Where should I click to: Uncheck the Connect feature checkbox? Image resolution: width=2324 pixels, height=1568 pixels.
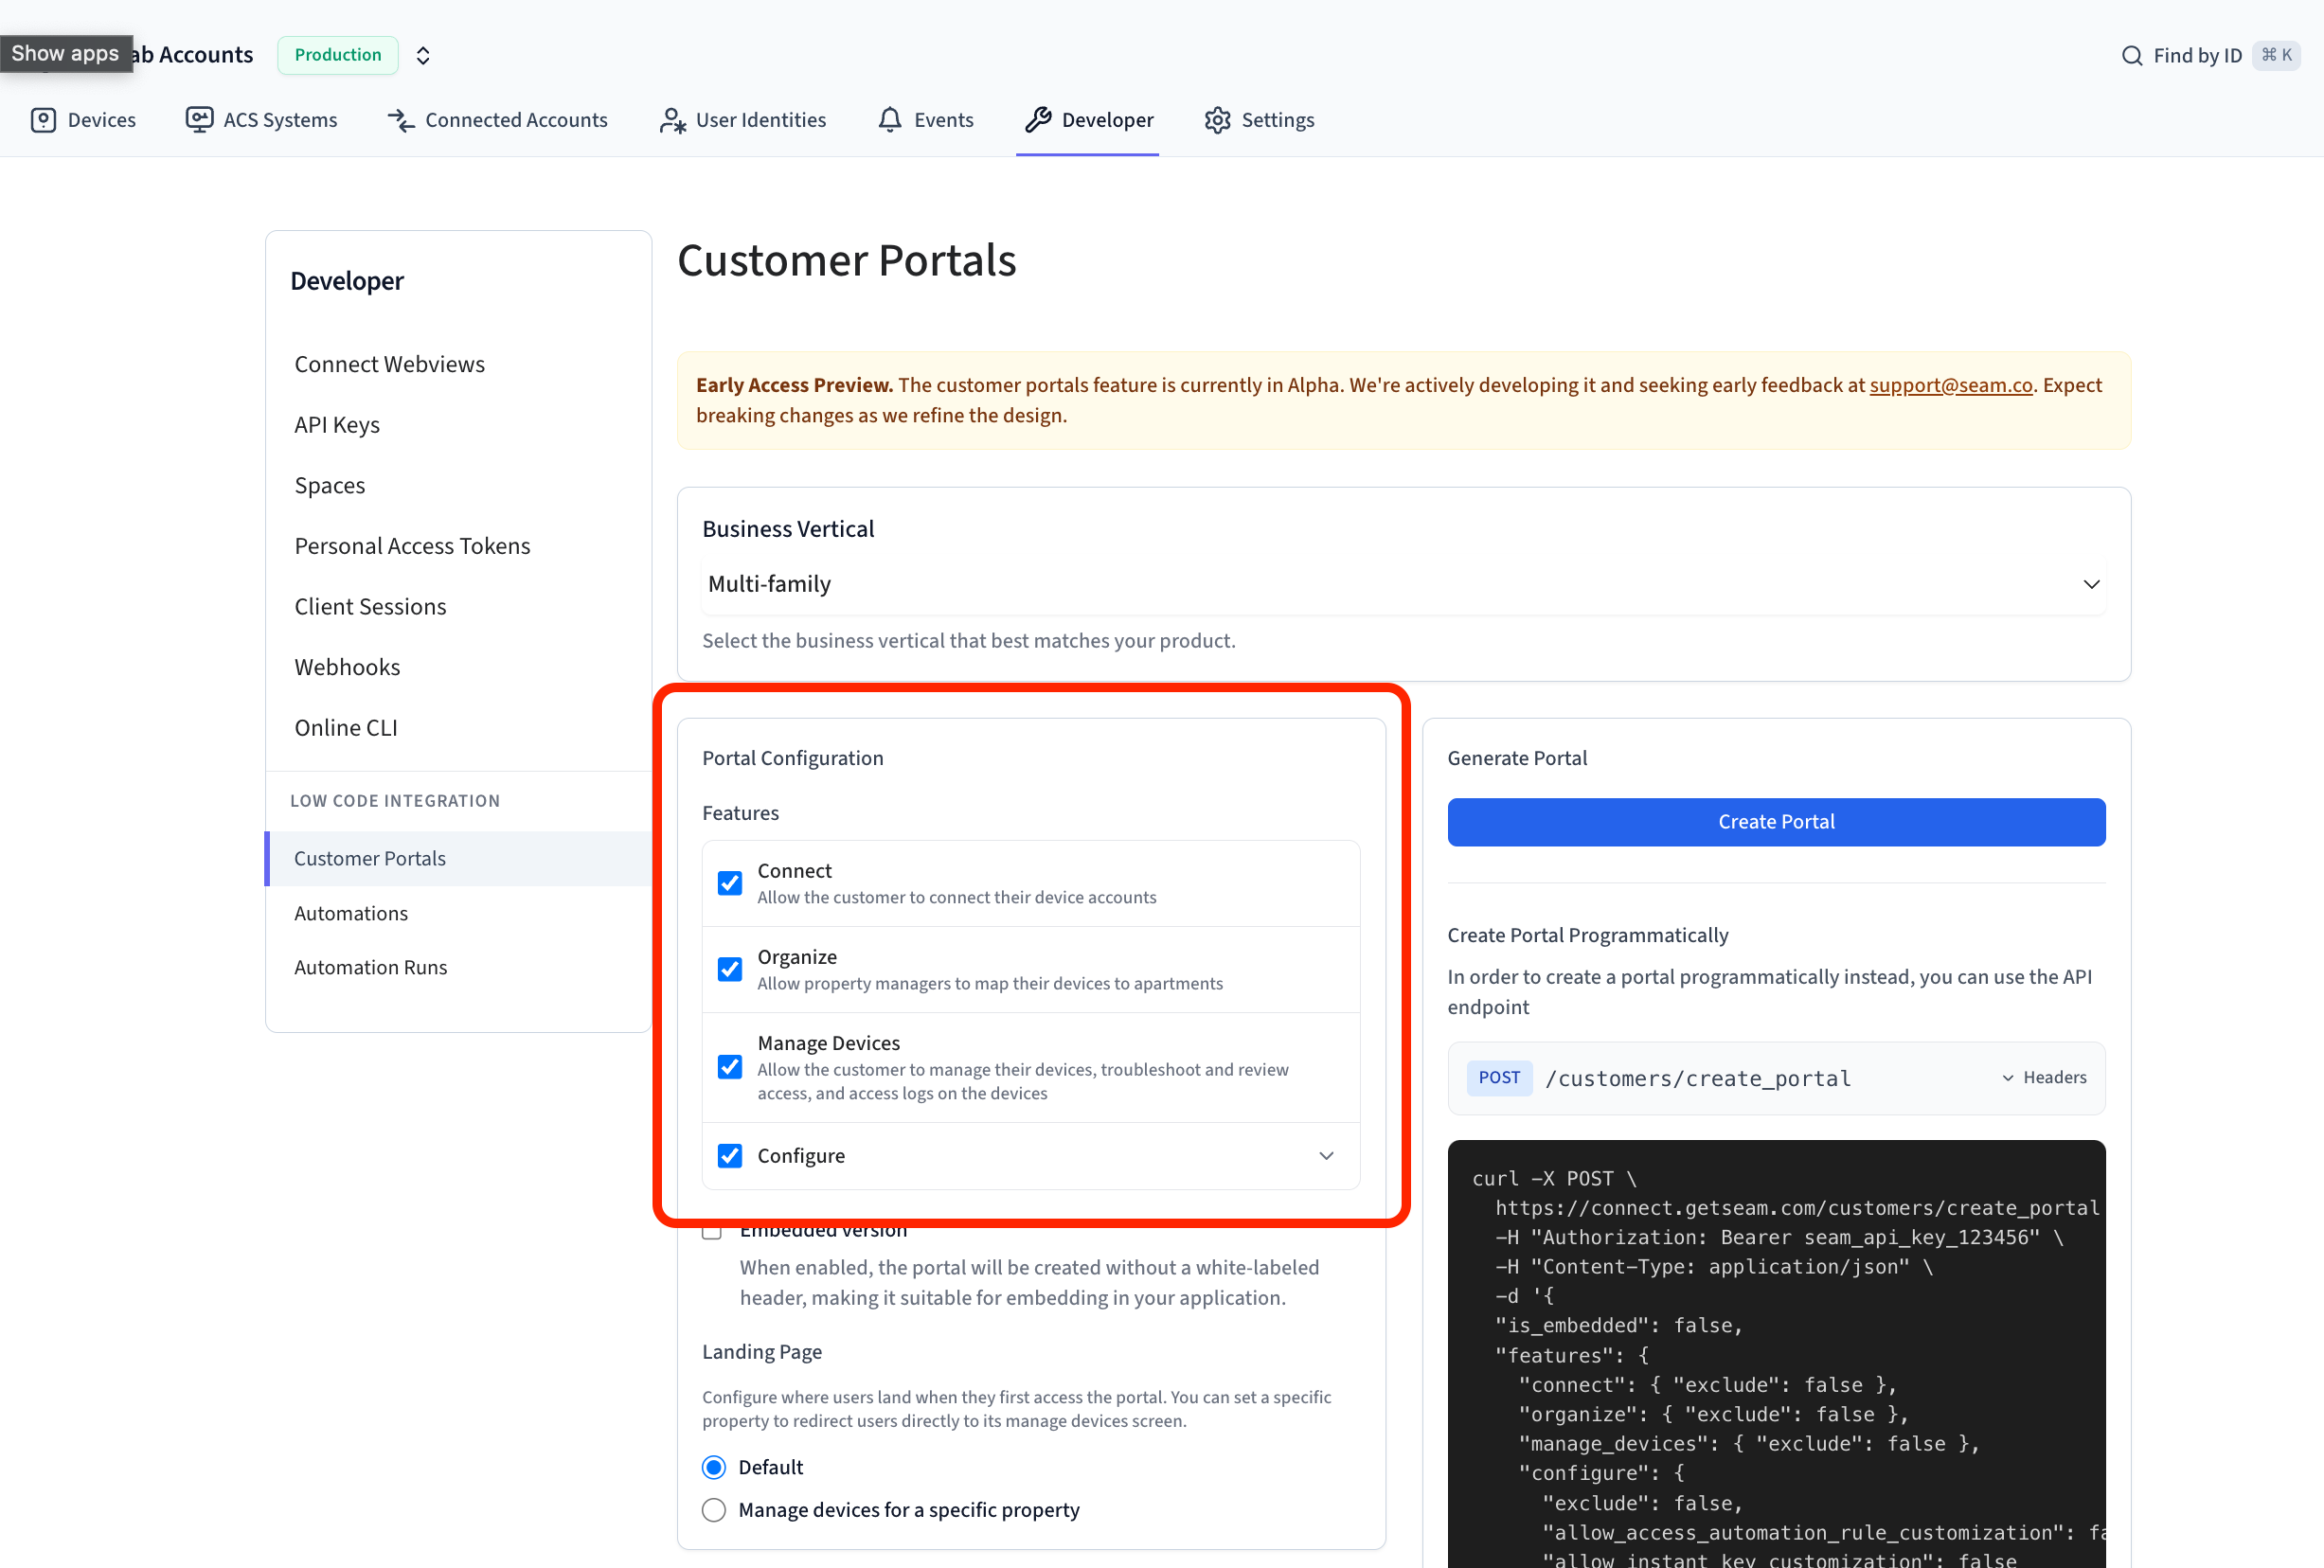point(730,883)
